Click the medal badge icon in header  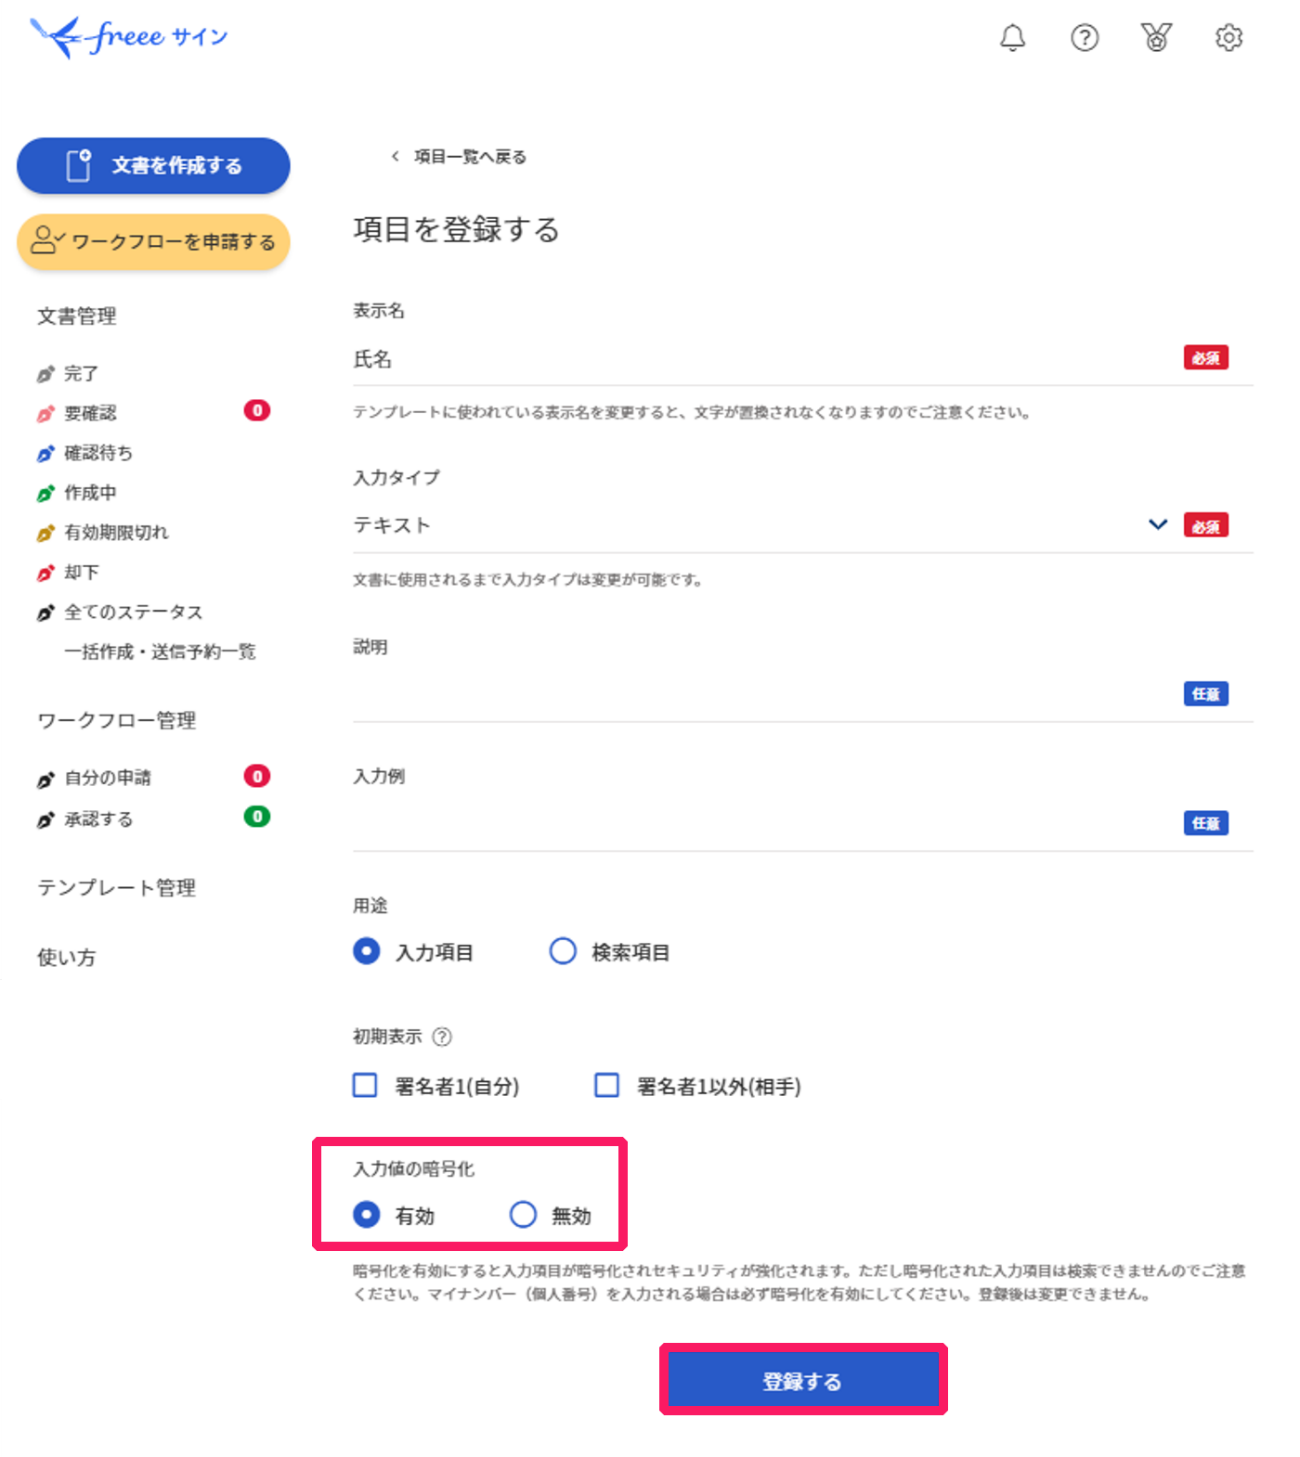[x=1156, y=38]
